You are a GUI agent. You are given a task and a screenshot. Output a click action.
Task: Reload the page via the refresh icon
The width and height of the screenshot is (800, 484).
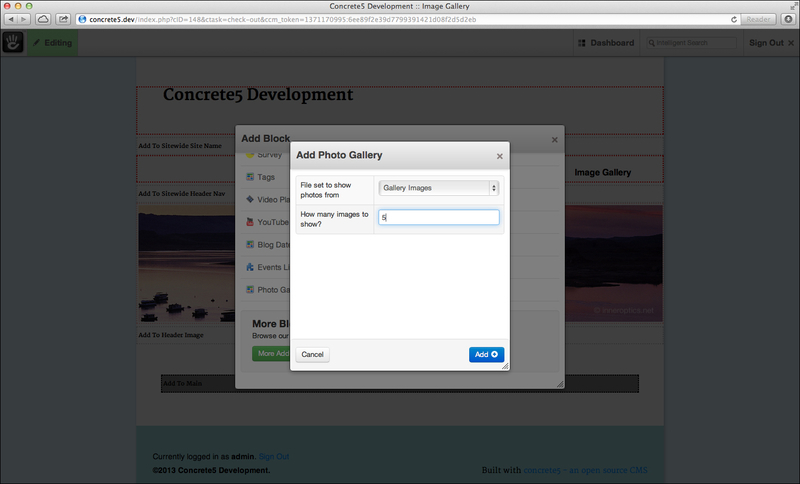pos(734,19)
